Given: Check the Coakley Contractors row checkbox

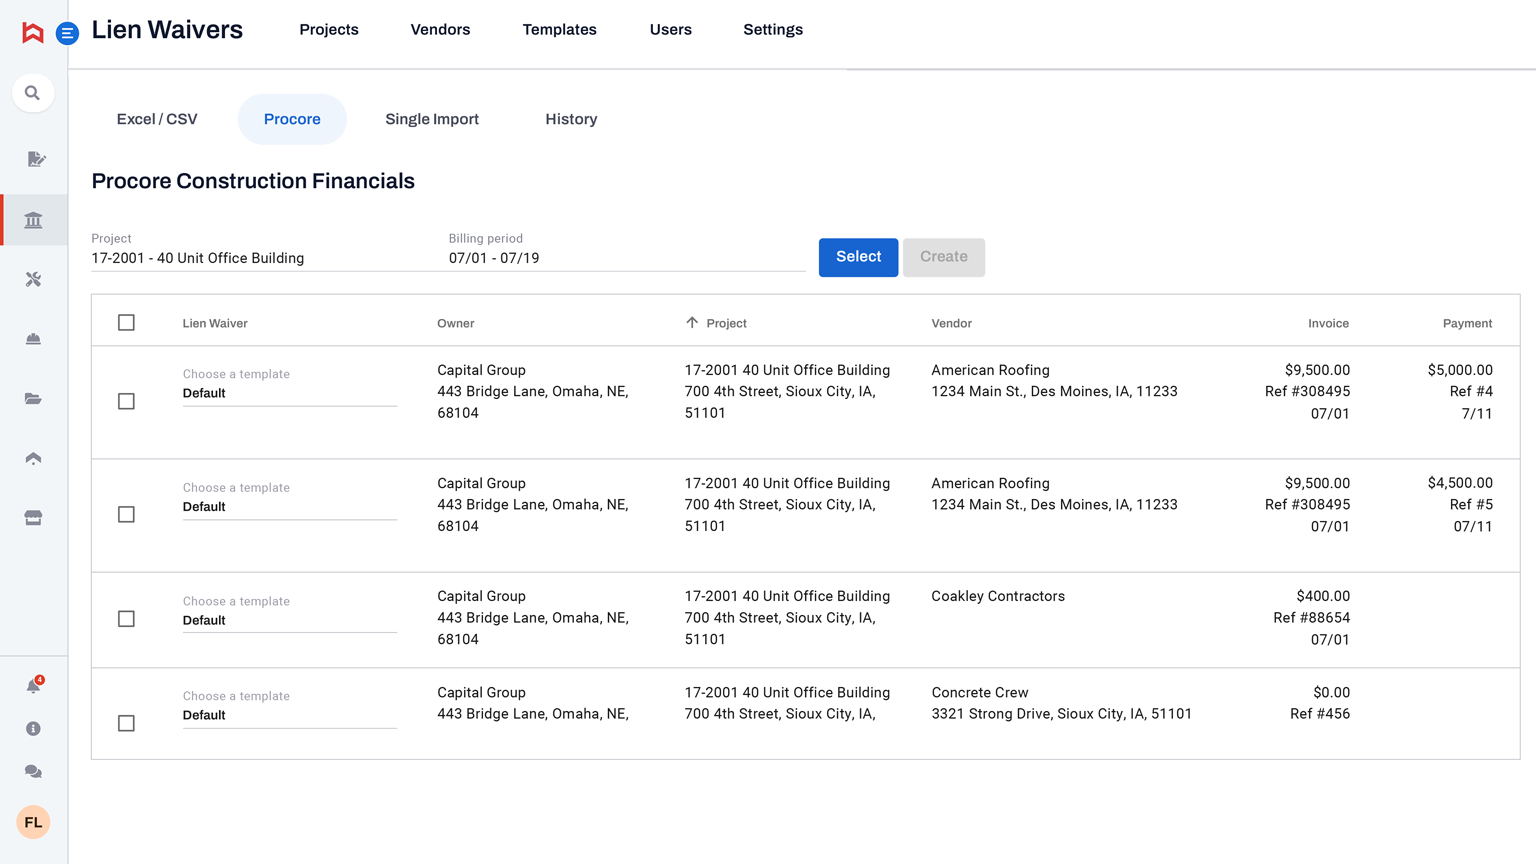Looking at the screenshot, I should (126, 619).
